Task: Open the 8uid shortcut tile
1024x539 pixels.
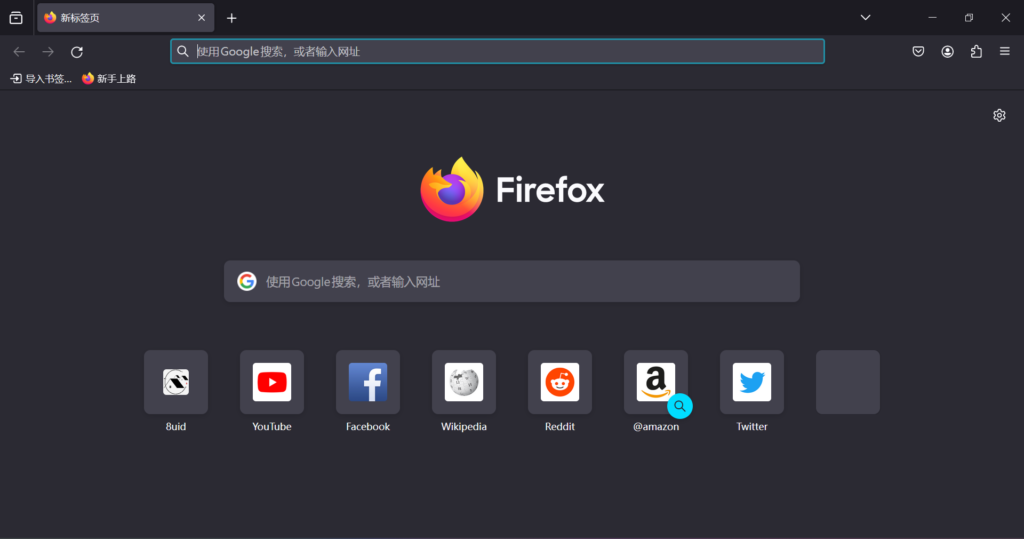Action: click(x=176, y=382)
